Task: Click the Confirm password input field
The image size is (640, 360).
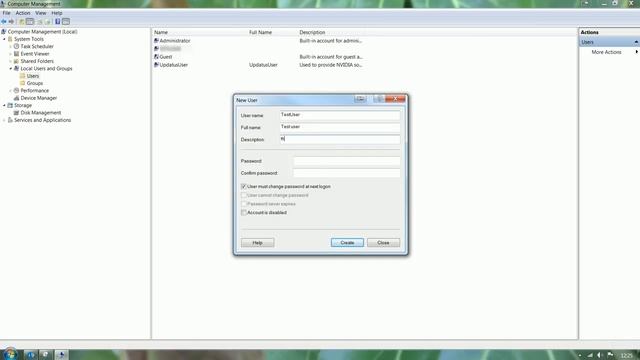Action: [x=347, y=173]
